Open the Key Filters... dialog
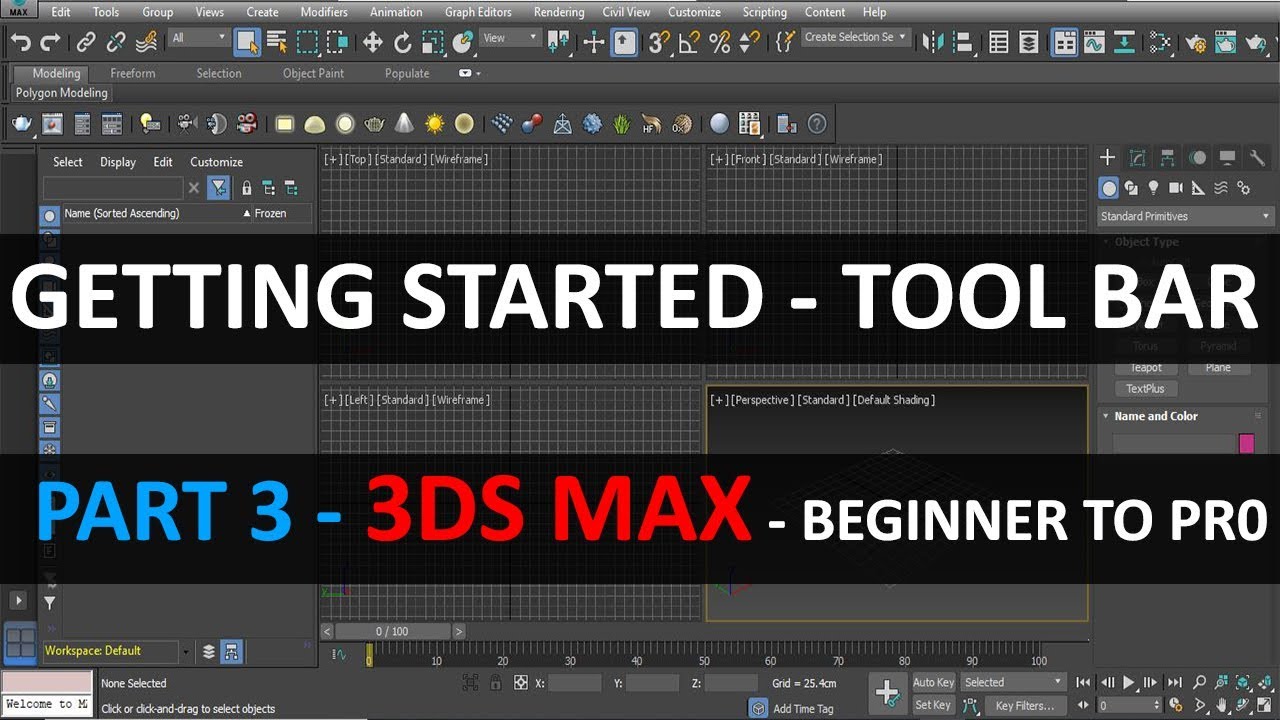The image size is (1280, 720). (x=1025, y=705)
